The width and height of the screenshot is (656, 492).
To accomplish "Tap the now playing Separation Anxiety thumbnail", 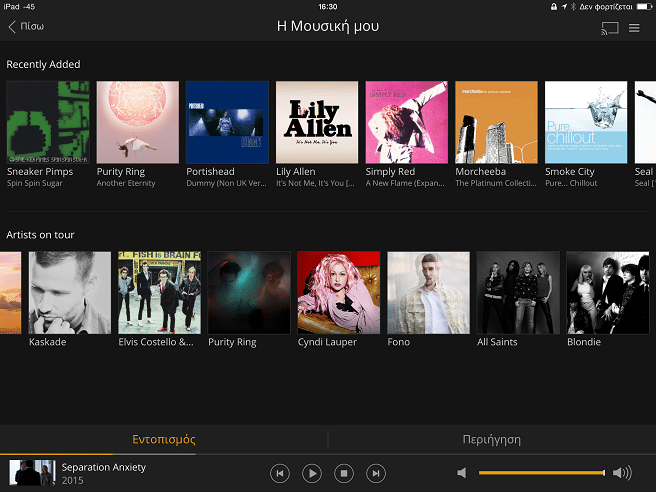I will point(32,473).
